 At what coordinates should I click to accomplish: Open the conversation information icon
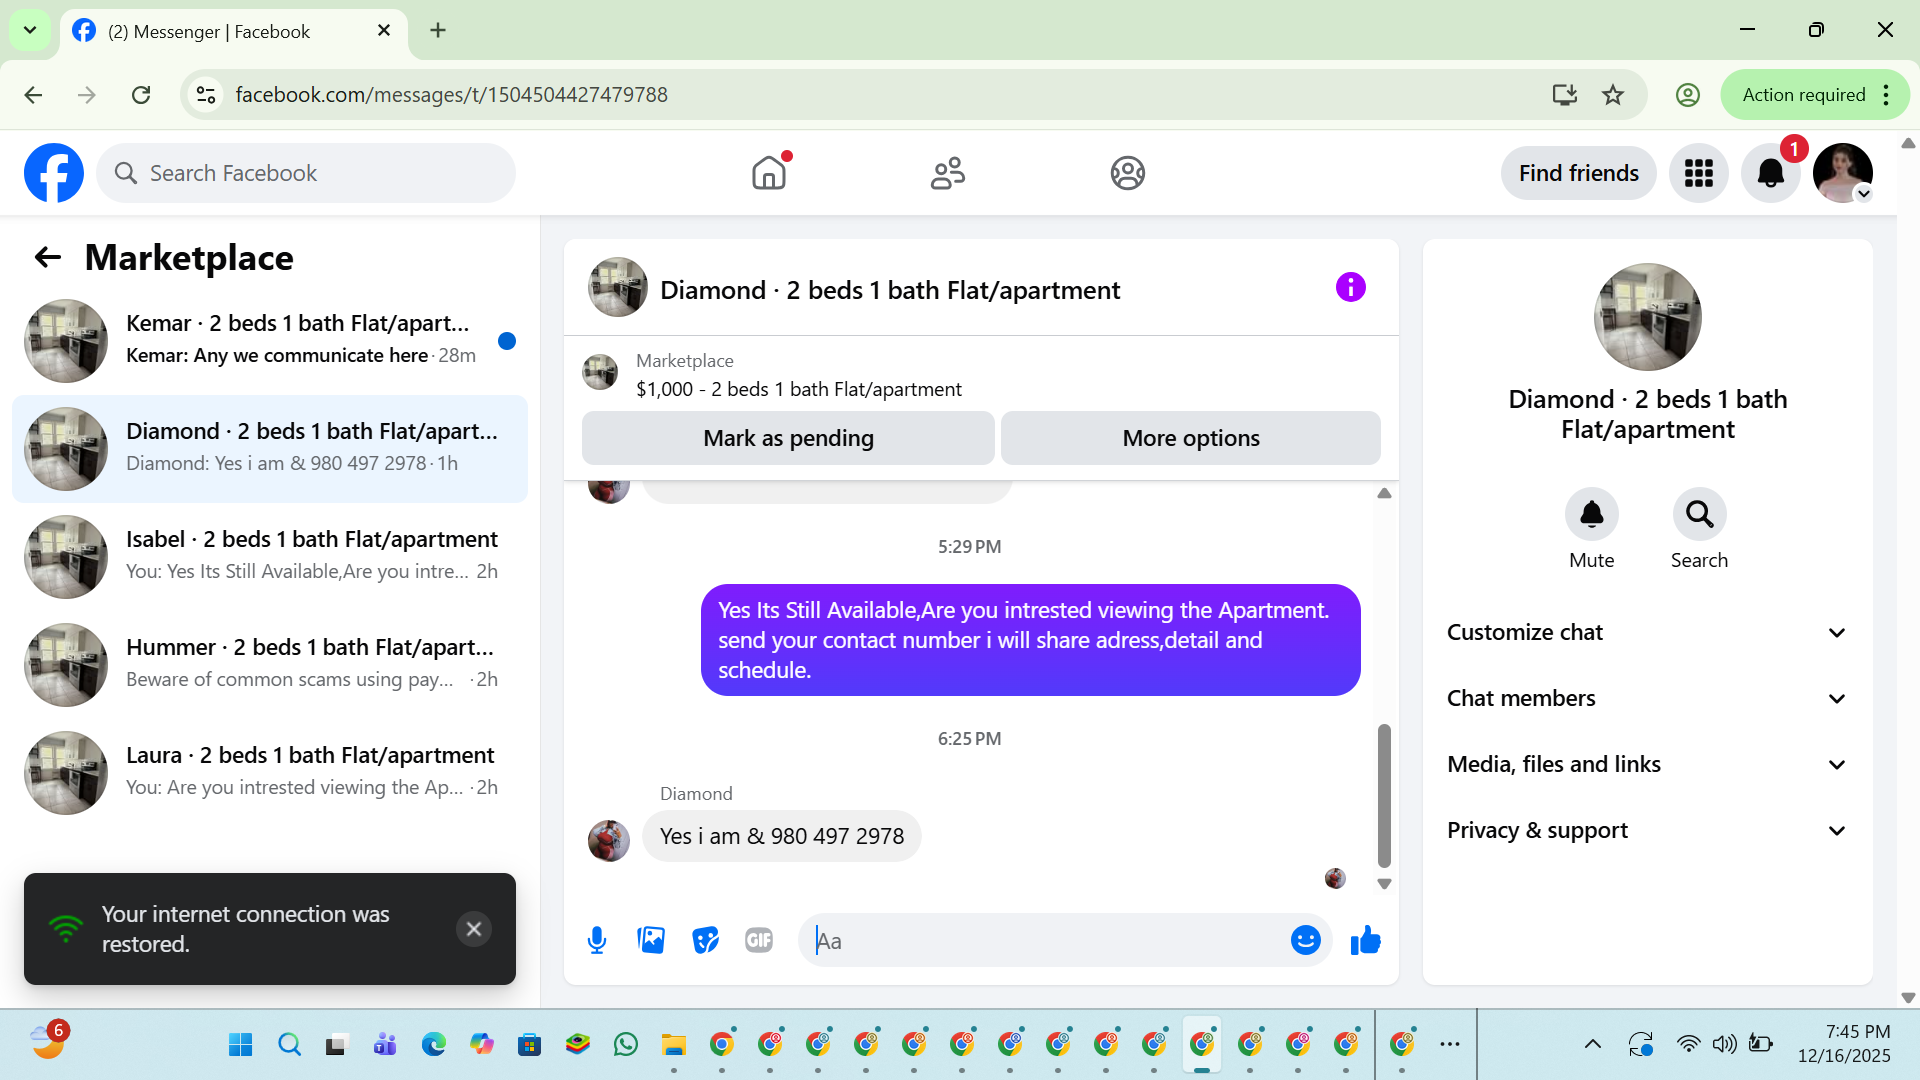coord(1350,288)
